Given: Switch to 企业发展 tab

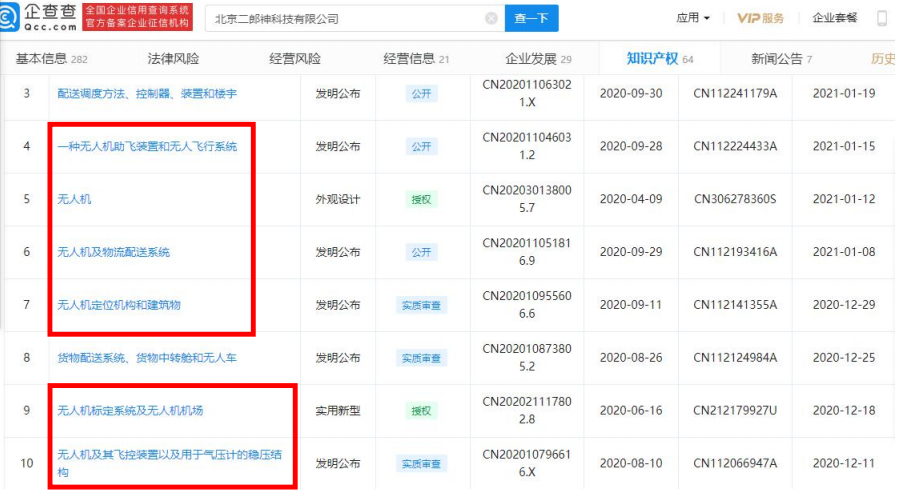Looking at the screenshot, I should pos(538,59).
